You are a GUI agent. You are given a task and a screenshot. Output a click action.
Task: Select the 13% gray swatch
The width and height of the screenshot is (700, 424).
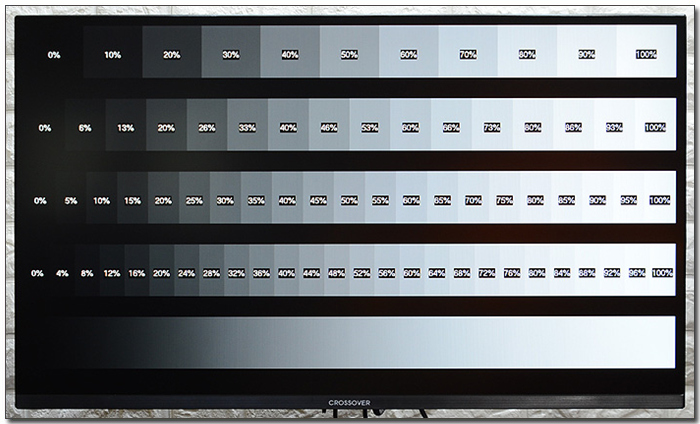coord(125,125)
